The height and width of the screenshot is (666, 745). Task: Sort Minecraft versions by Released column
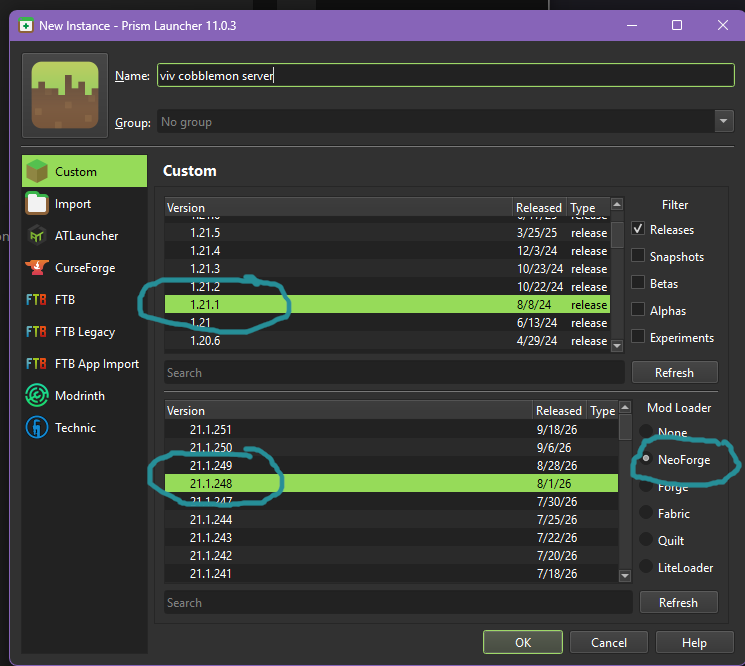(x=539, y=208)
